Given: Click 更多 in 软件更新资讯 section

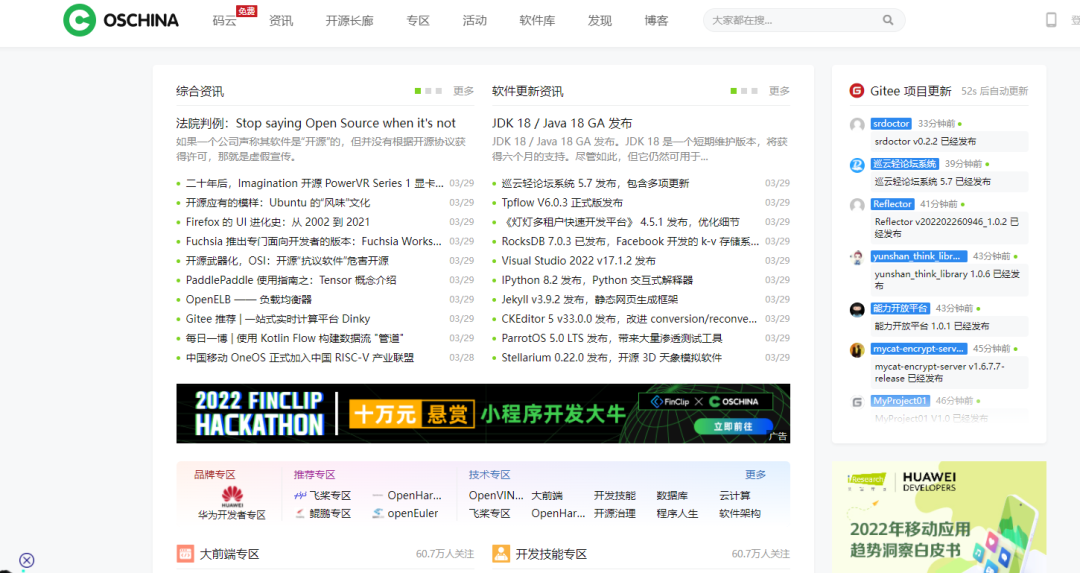Looking at the screenshot, I should [779, 91].
